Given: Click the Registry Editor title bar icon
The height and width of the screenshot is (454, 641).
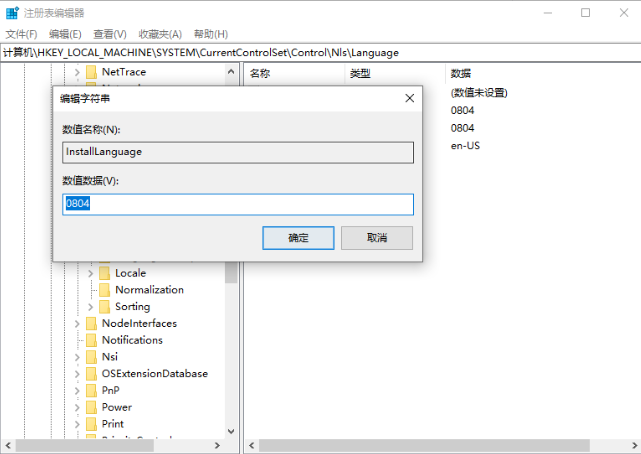Looking at the screenshot, I should point(12,13).
